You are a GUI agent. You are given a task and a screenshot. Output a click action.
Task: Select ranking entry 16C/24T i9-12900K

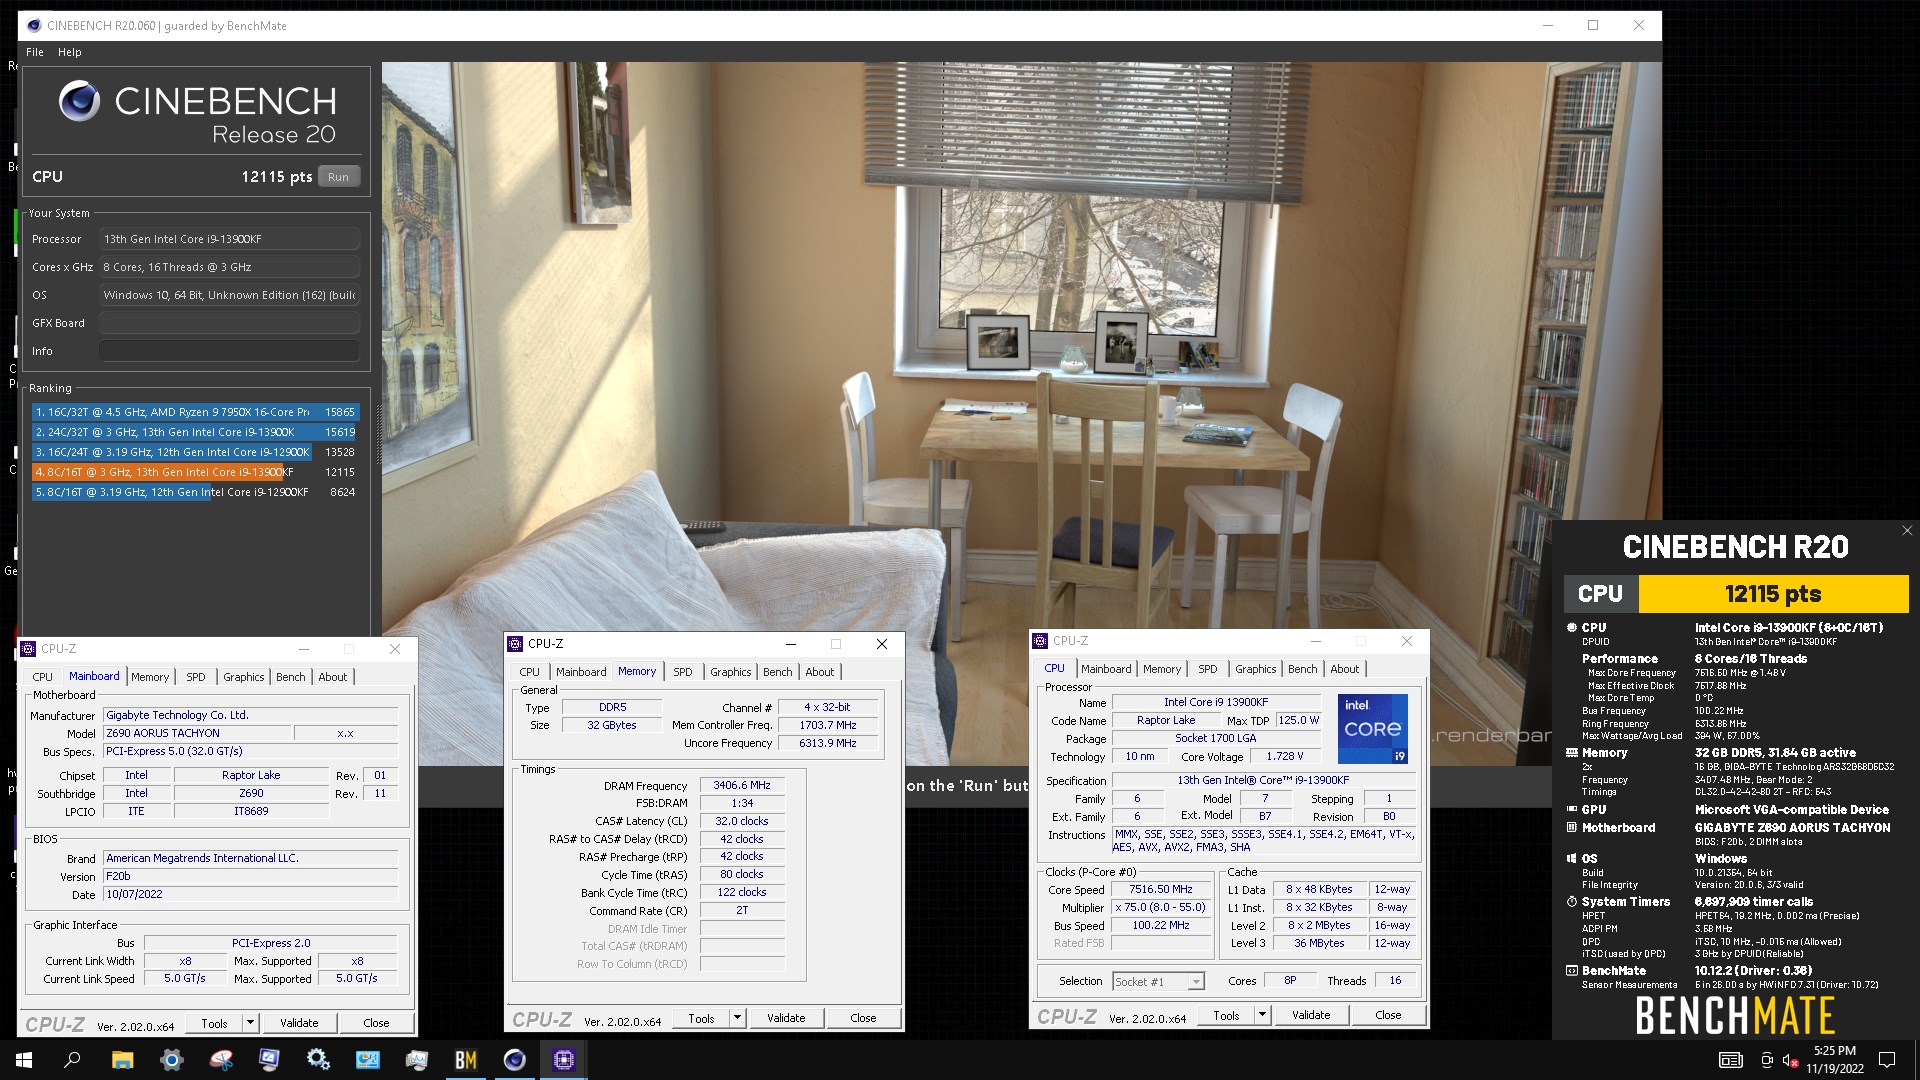195,452
